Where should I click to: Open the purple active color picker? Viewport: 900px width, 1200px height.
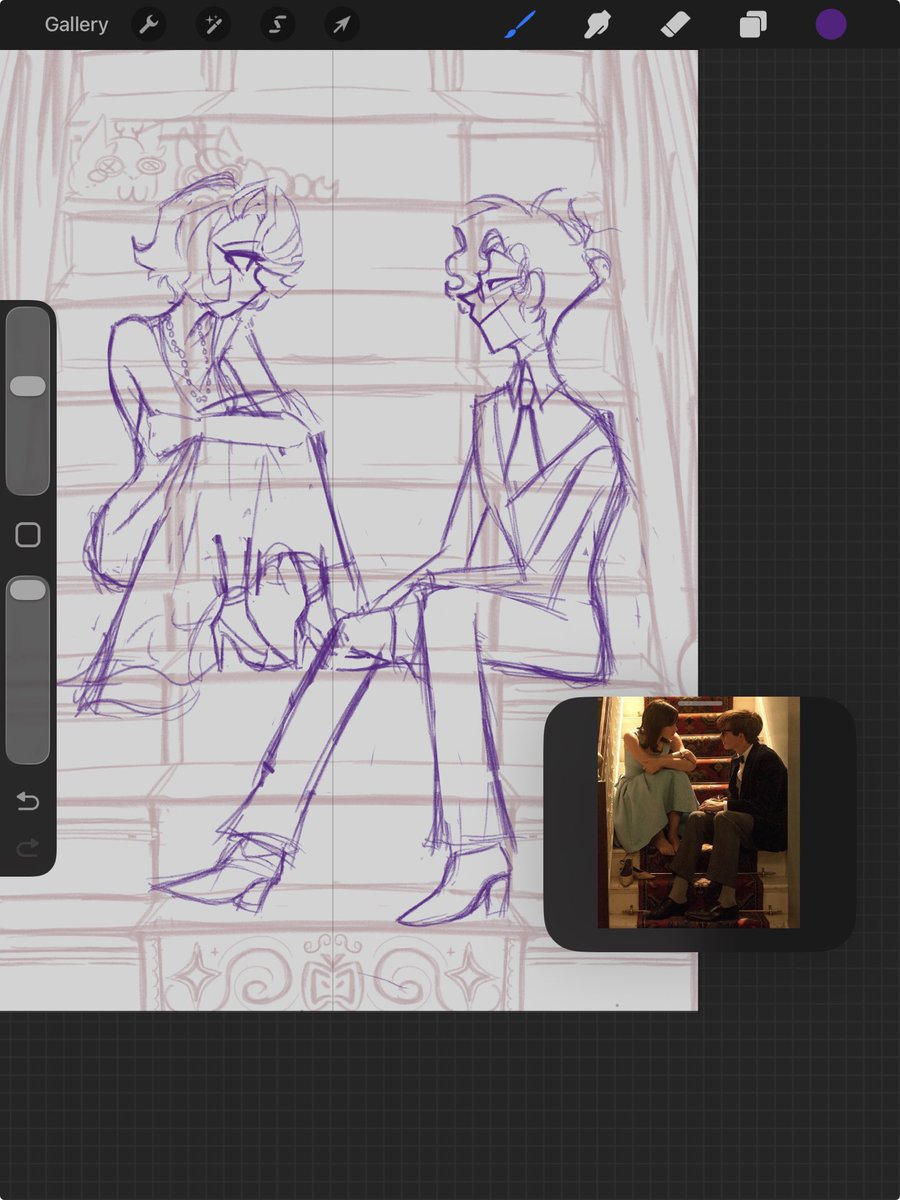tap(831, 24)
